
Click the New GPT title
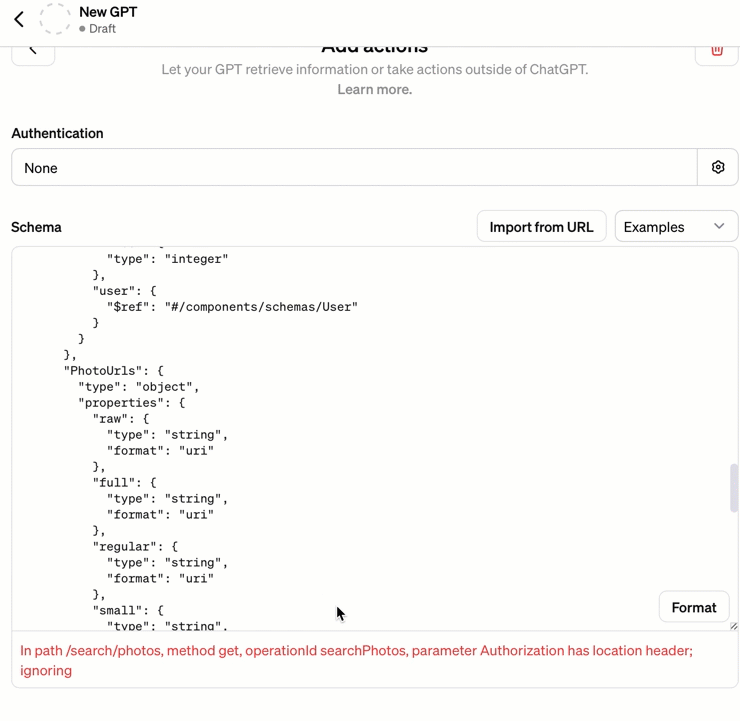[x=108, y=12]
